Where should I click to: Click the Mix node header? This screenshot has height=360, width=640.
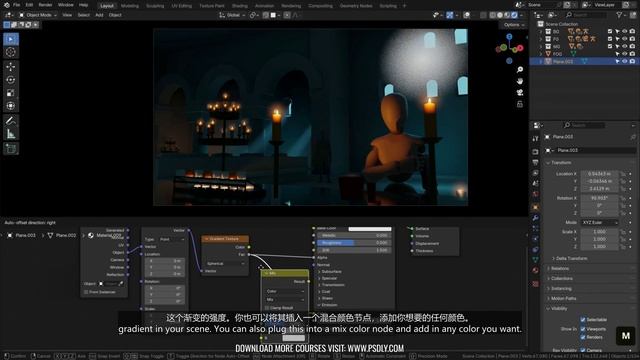pyautogui.click(x=285, y=273)
